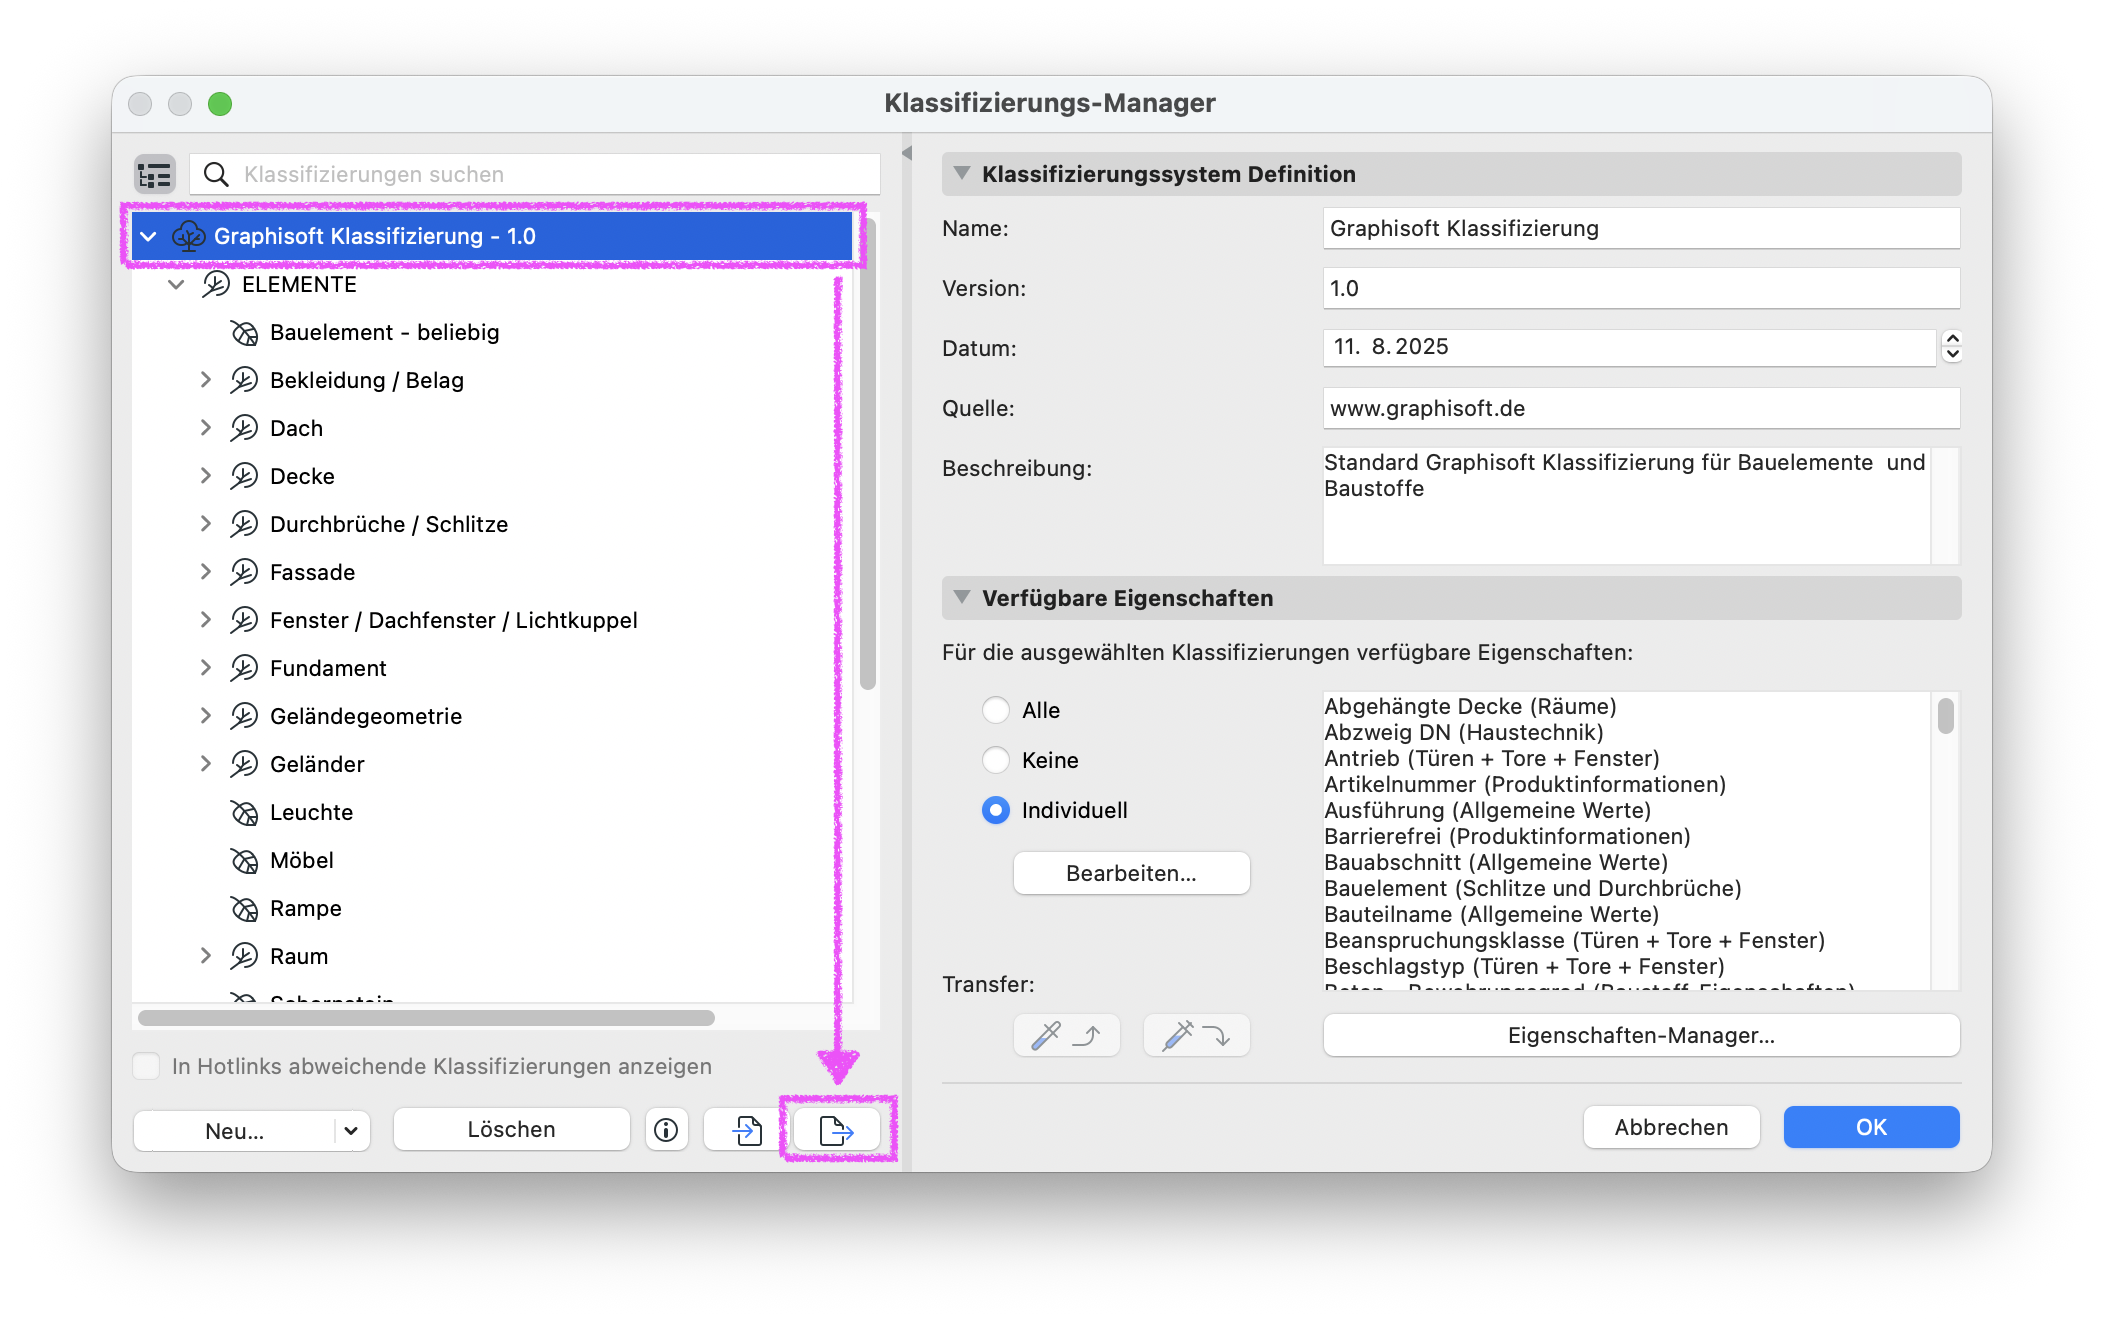2104x1320 pixels.
Task: Click the tree vertical scrollbar
Action: pyautogui.click(x=868, y=455)
